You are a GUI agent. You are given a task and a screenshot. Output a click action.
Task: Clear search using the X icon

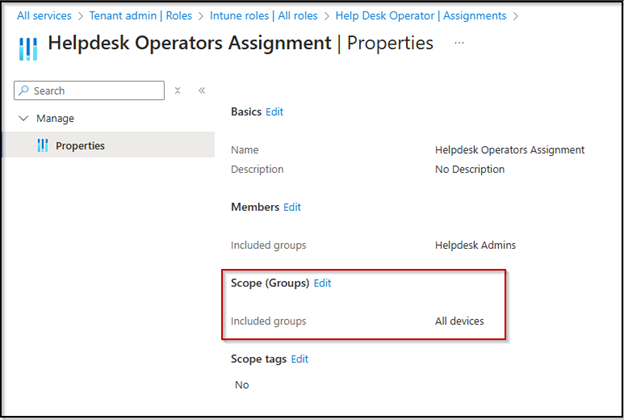click(177, 91)
